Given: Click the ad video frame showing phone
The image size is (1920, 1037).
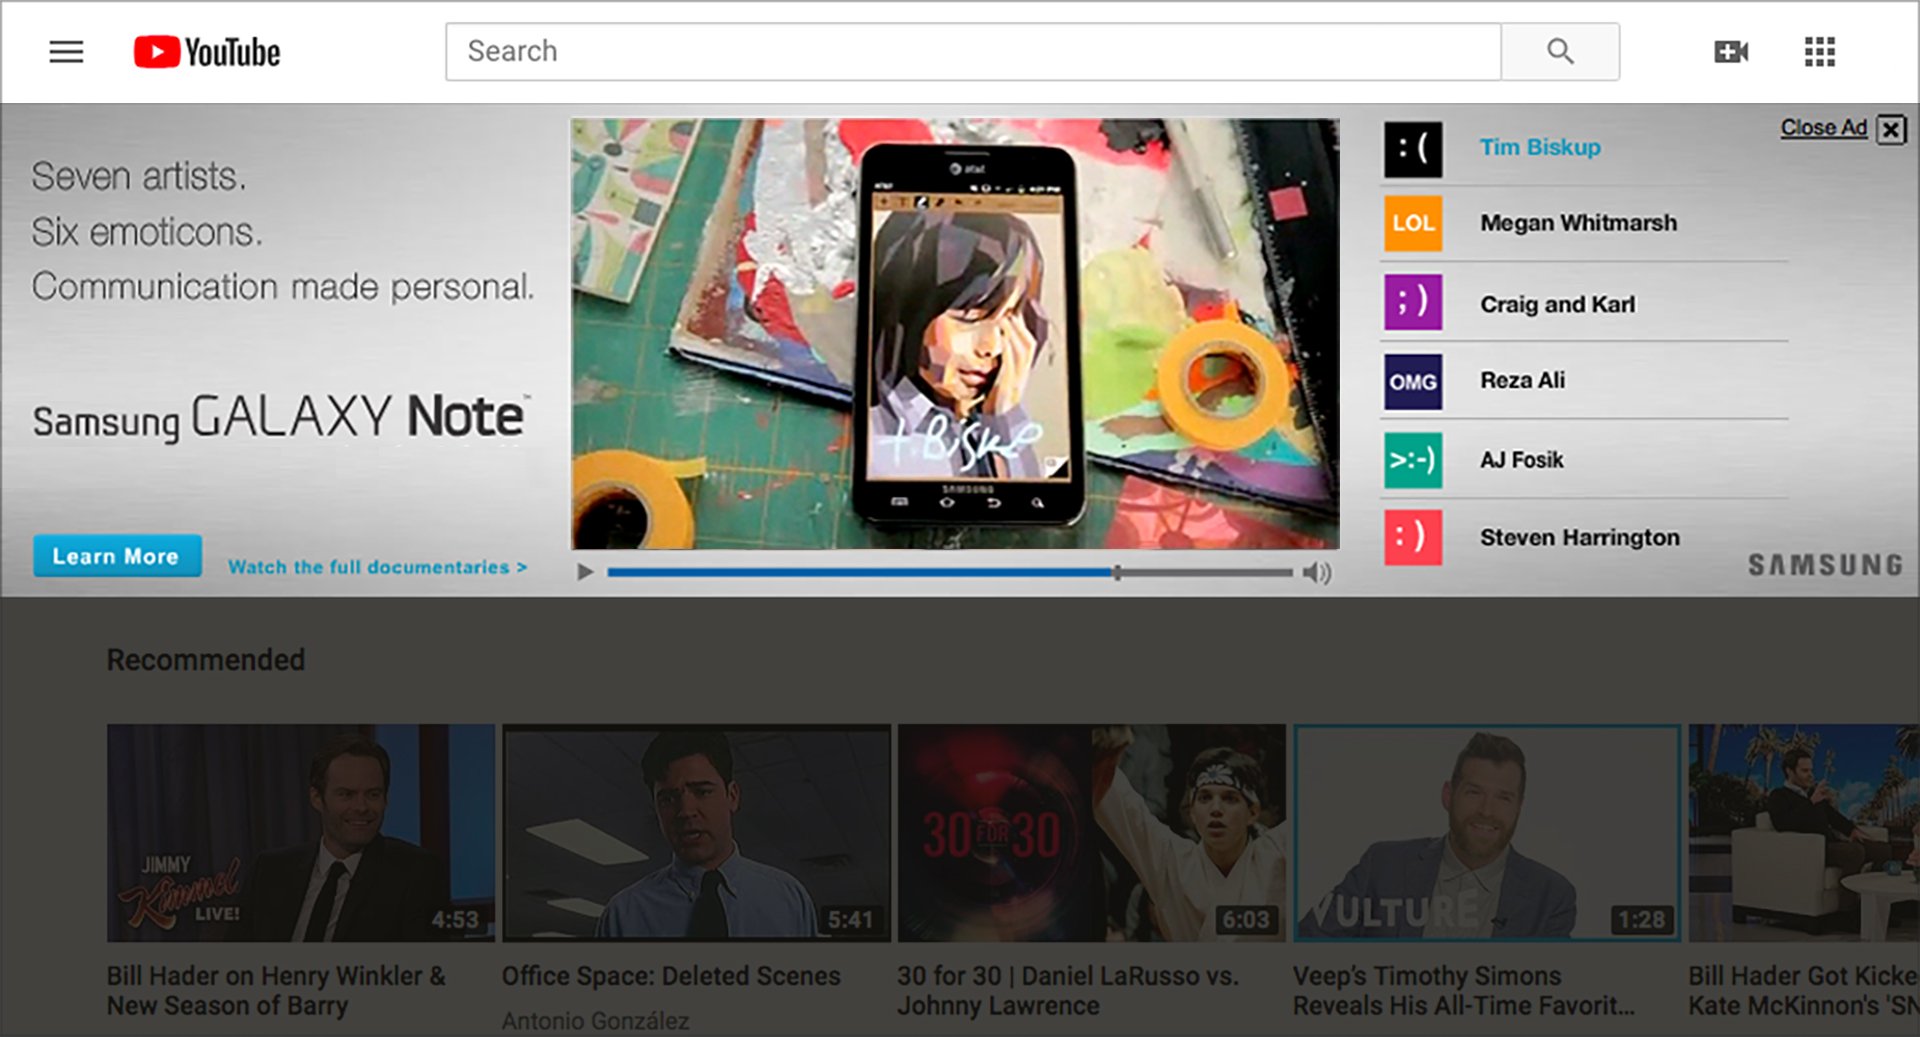Looking at the screenshot, I should coord(955,334).
